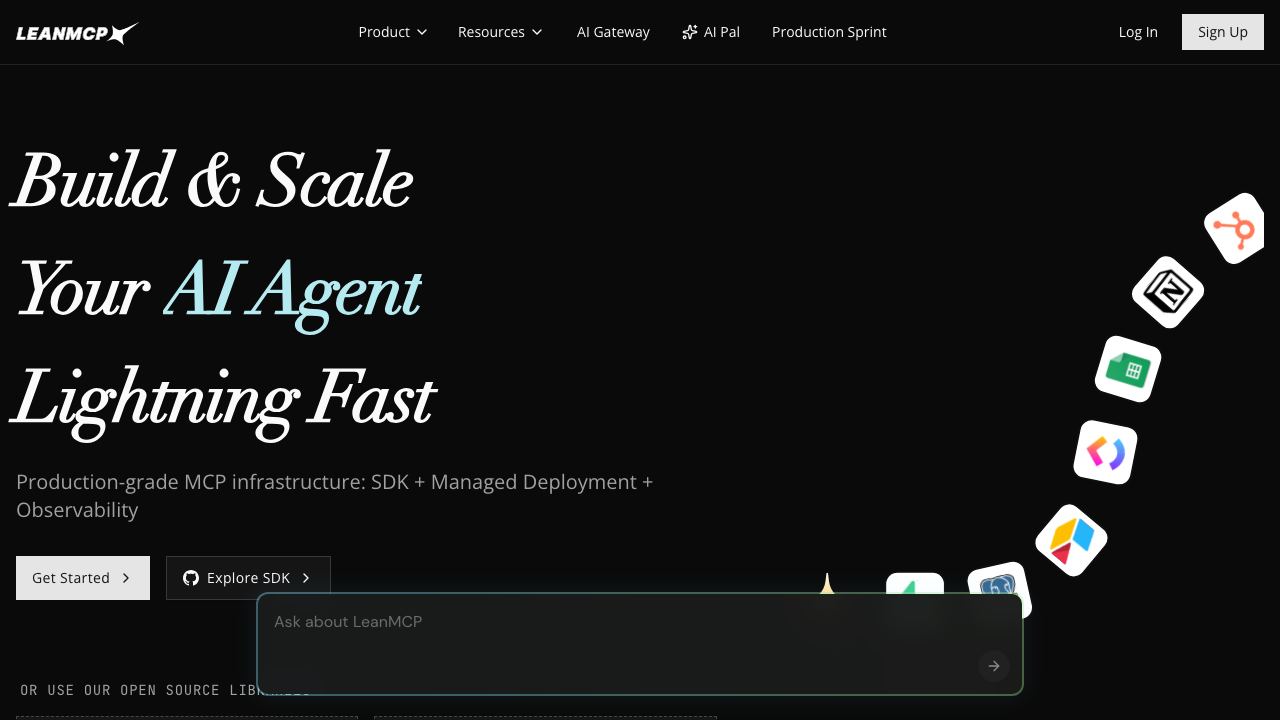Open Explore SDK GitHub button

pos(248,578)
